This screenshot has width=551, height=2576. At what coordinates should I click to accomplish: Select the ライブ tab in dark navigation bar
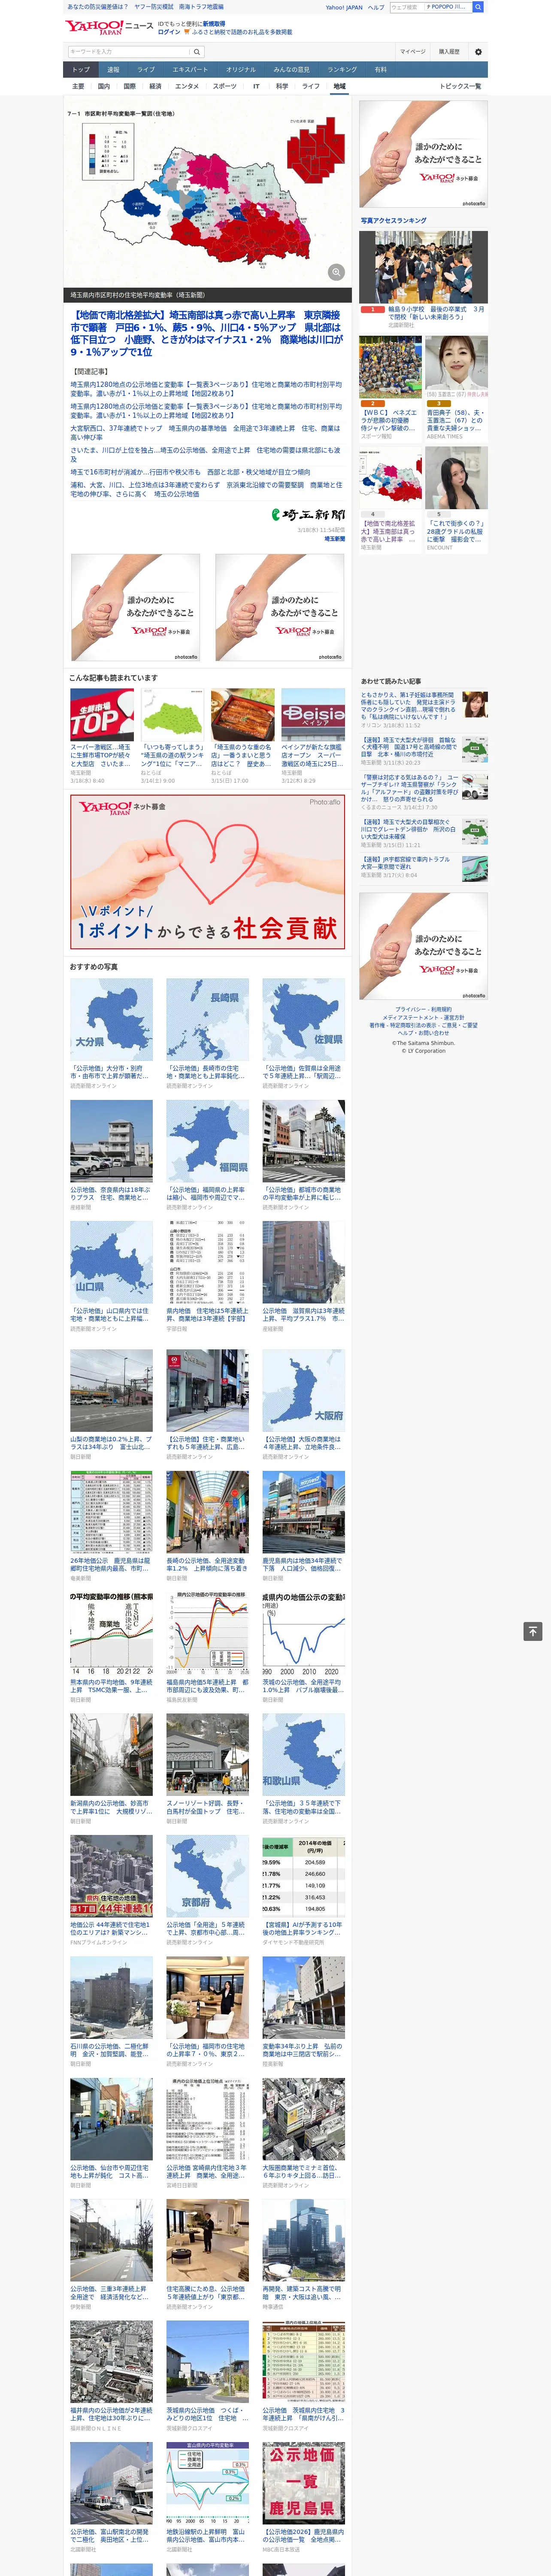pyautogui.click(x=146, y=70)
